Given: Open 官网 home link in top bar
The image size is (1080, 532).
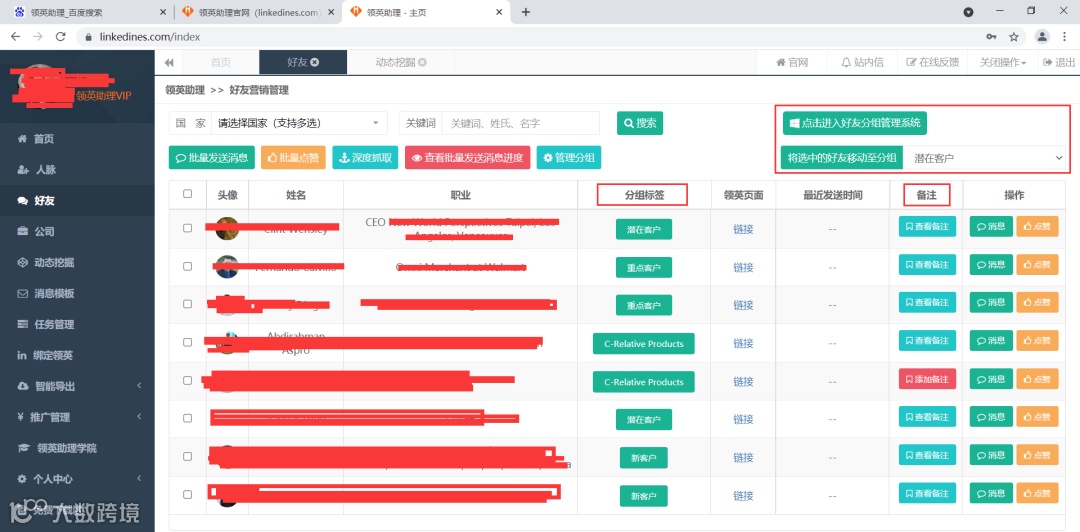Looking at the screenshot, I should coord(791,62).
